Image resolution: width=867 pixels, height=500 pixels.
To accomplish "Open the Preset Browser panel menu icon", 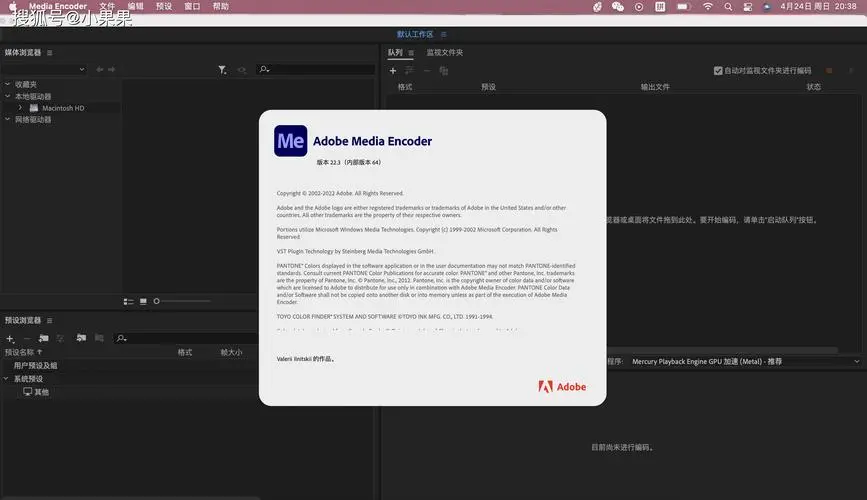I will coord(50,321).
